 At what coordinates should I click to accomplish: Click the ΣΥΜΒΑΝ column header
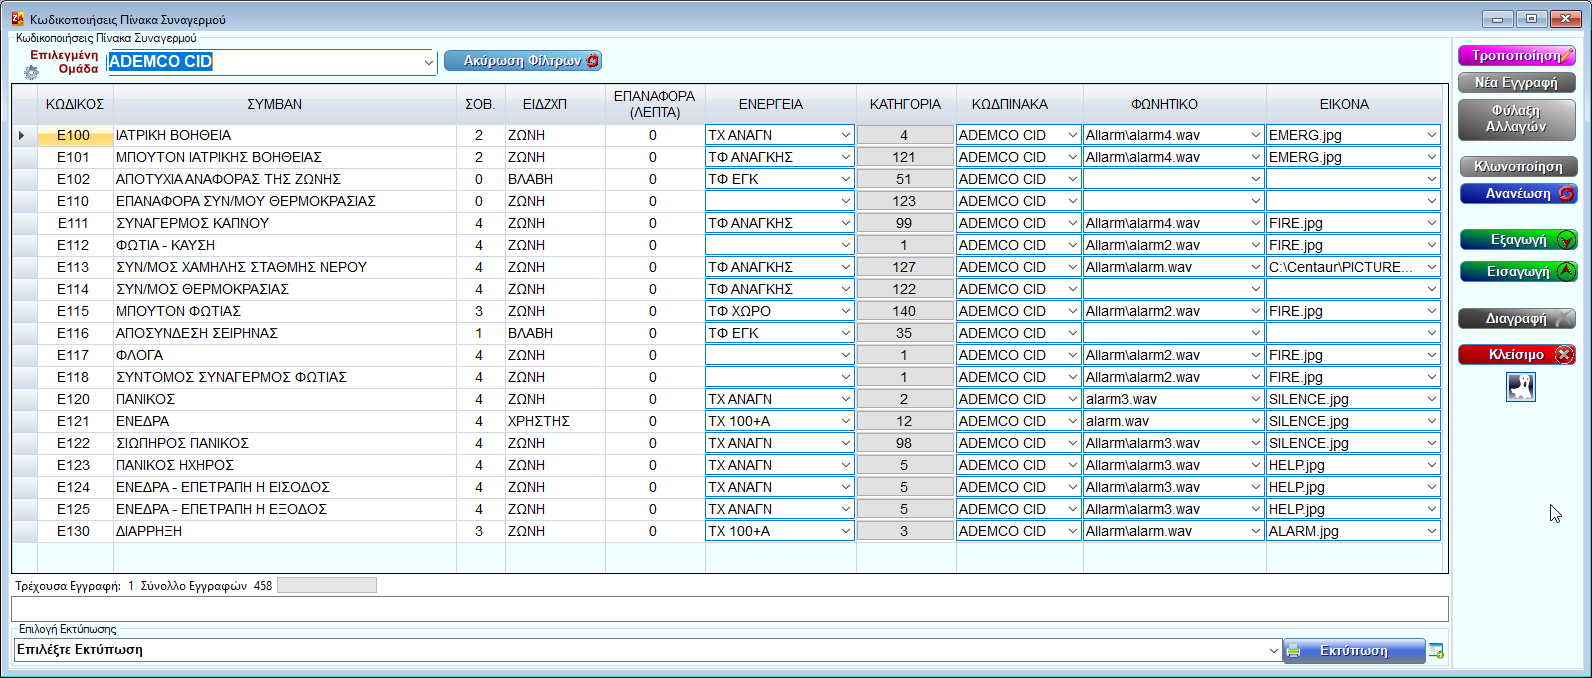pyautogui.click(x=274, y=104)
